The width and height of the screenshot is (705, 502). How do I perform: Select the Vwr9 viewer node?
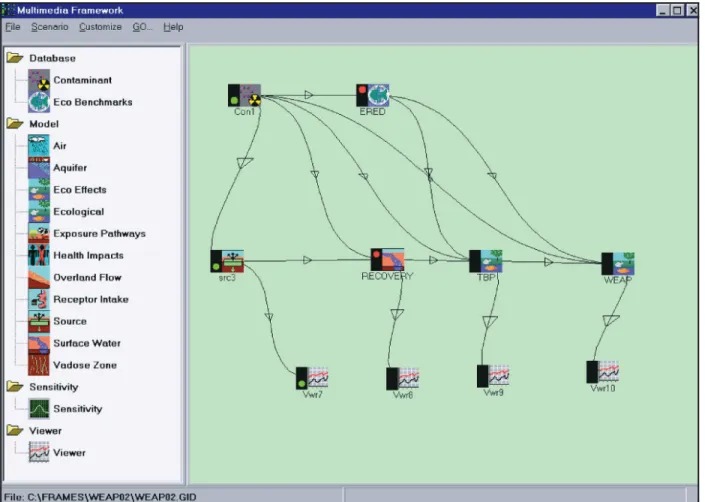(x=493, y=376)
